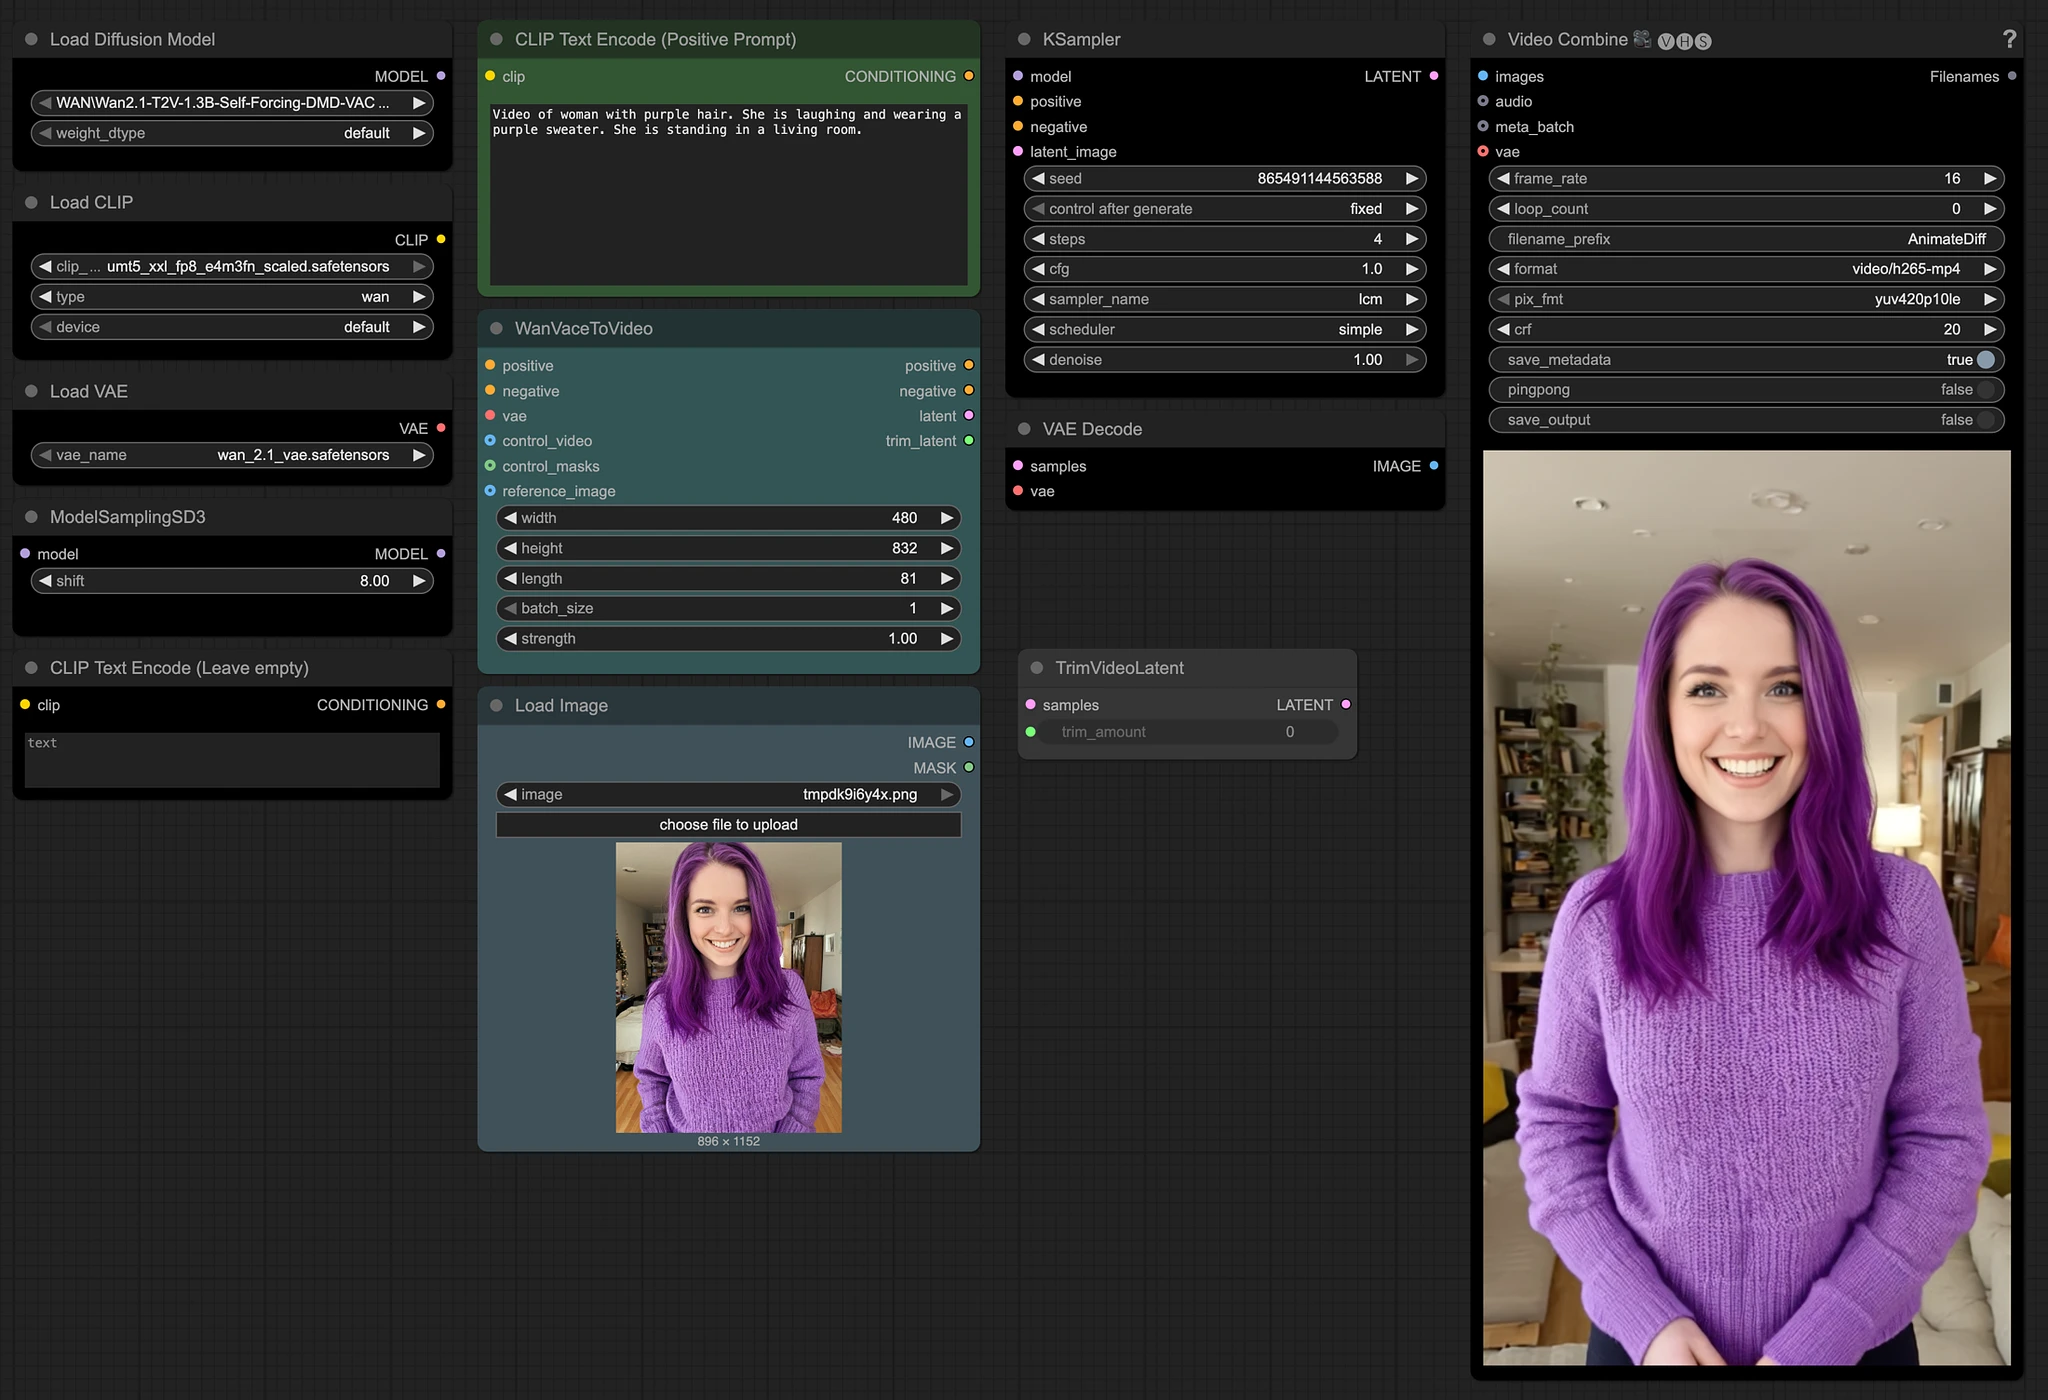Viewport: 2048px width, 1400px height.
Task: Collapse the Load Diffusion Model node dot
Action: coord(31,39)
